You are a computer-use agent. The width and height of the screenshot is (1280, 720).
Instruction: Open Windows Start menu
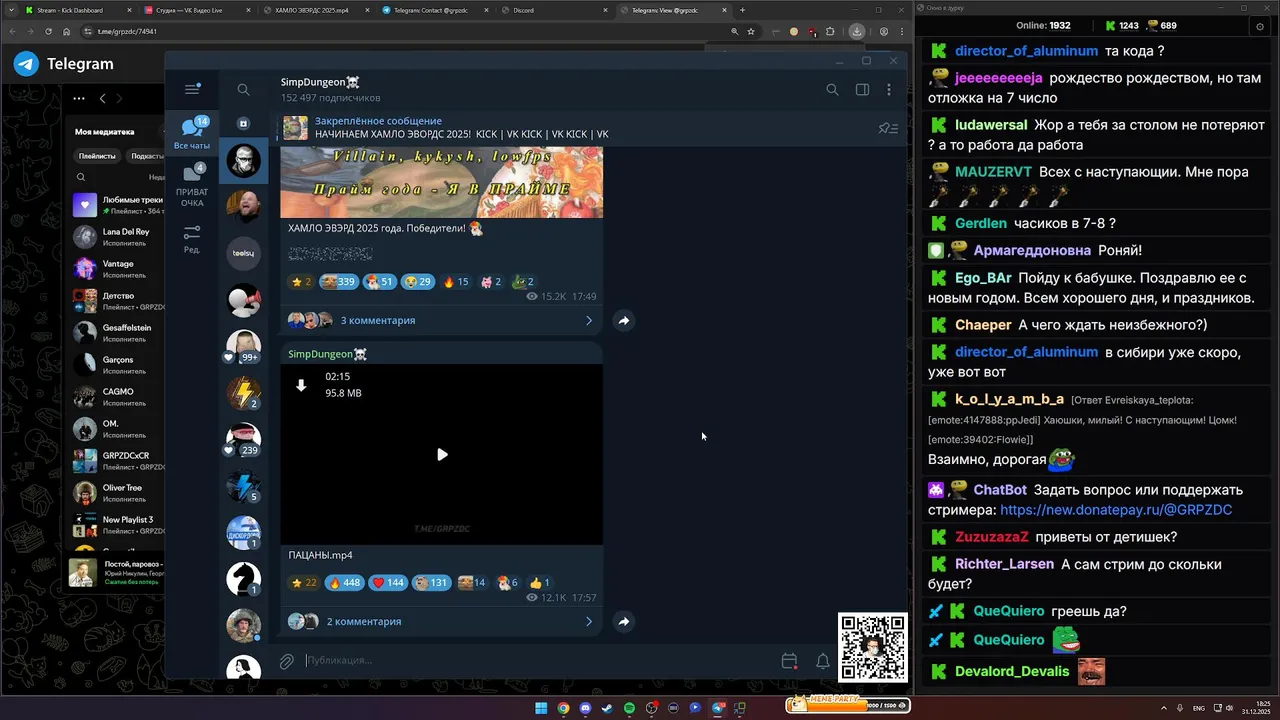pos(541,708)
